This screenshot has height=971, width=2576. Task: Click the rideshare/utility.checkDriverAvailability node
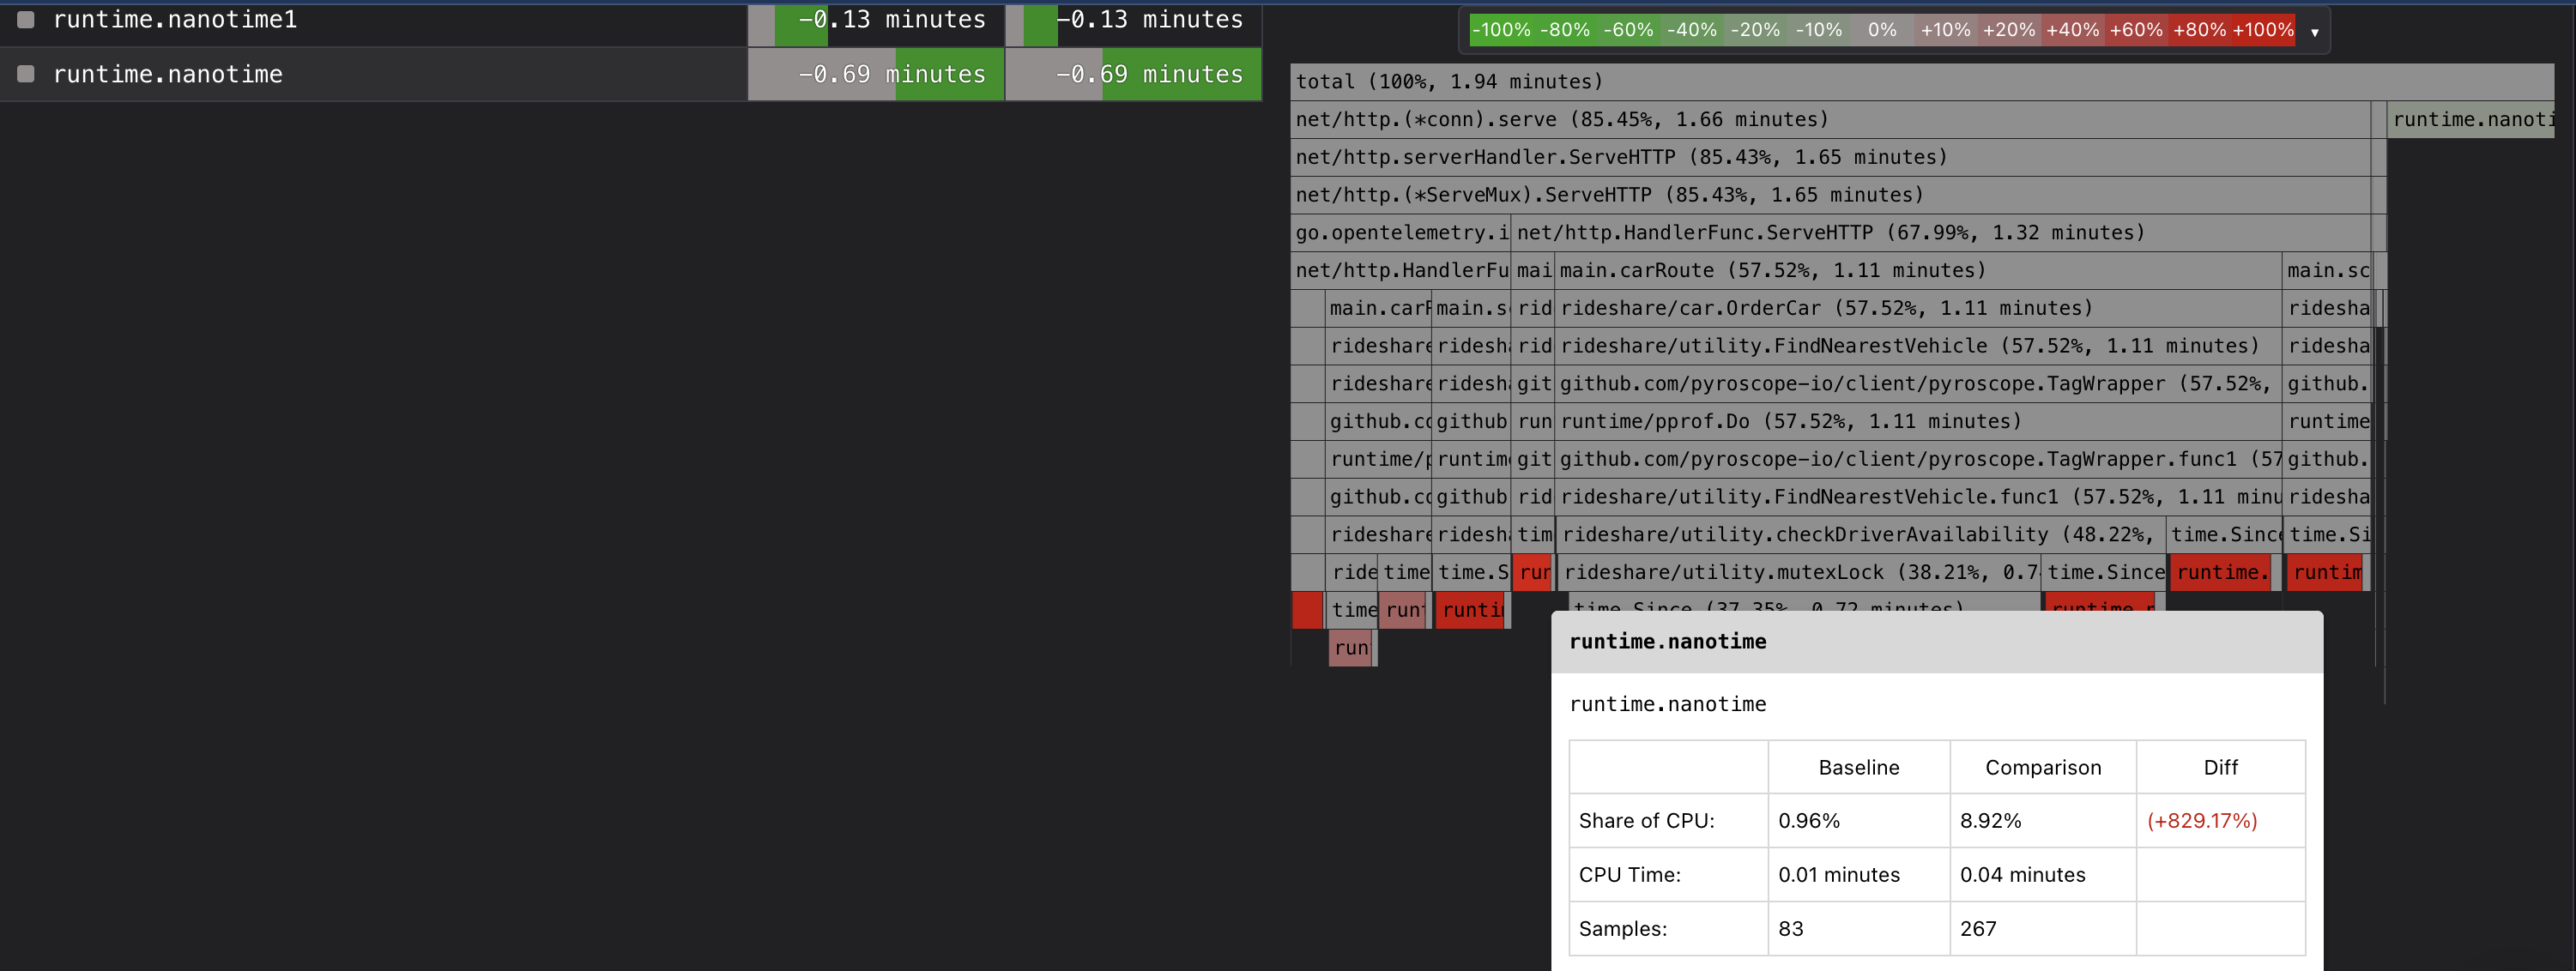coord(1858,535)
